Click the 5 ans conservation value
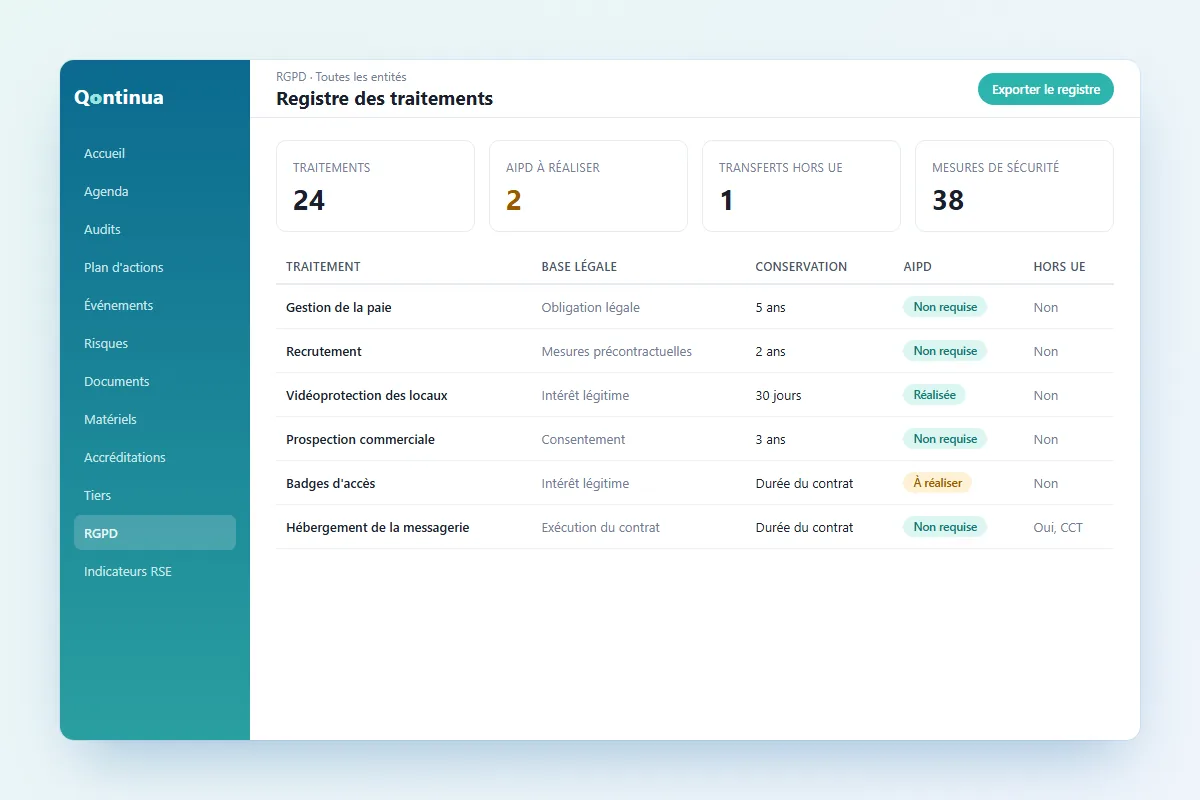The height and width of the screenshot is (800, 1200). (x=770, y=307)
